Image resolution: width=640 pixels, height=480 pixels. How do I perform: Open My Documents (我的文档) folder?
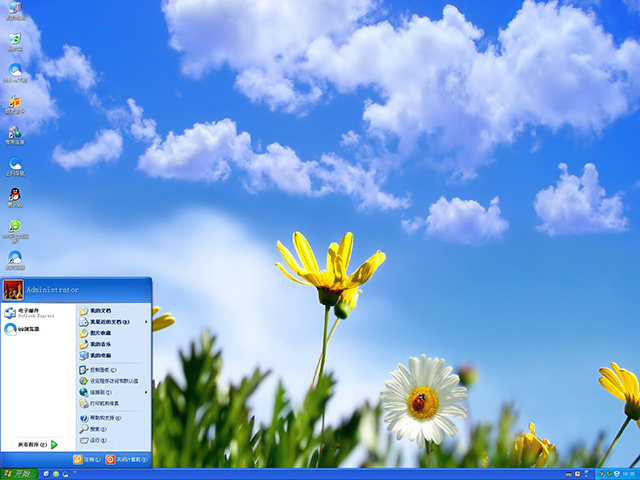(x=98, y=310)
